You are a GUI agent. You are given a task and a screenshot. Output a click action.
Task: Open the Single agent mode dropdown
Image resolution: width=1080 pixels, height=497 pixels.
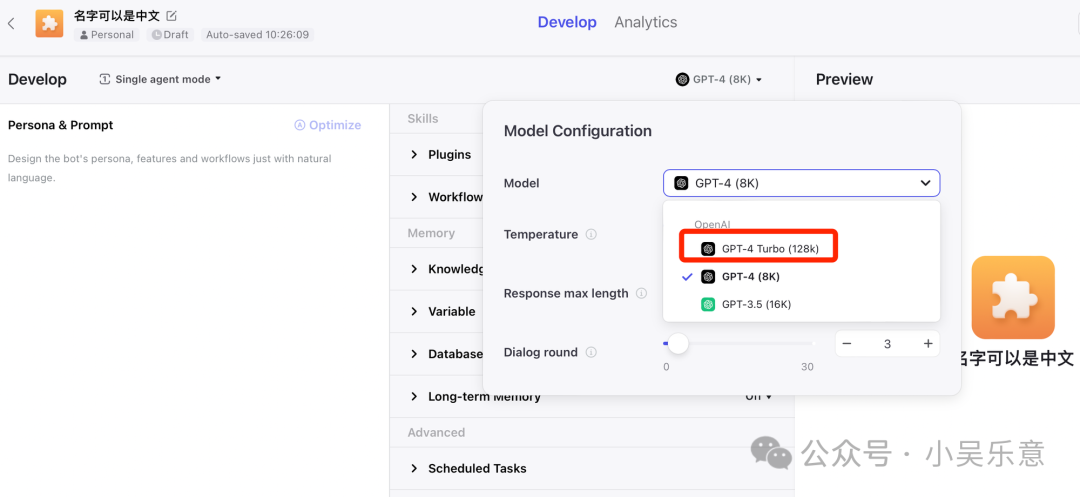point(160,79)
